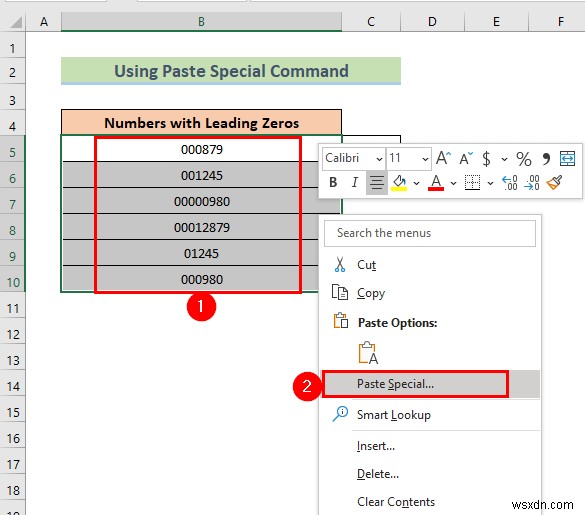Image resolution: width=585 pixels, height=515 pixels.
Task: Click the Paste Options clipboard icon
Action: click(x=341, y=321)
